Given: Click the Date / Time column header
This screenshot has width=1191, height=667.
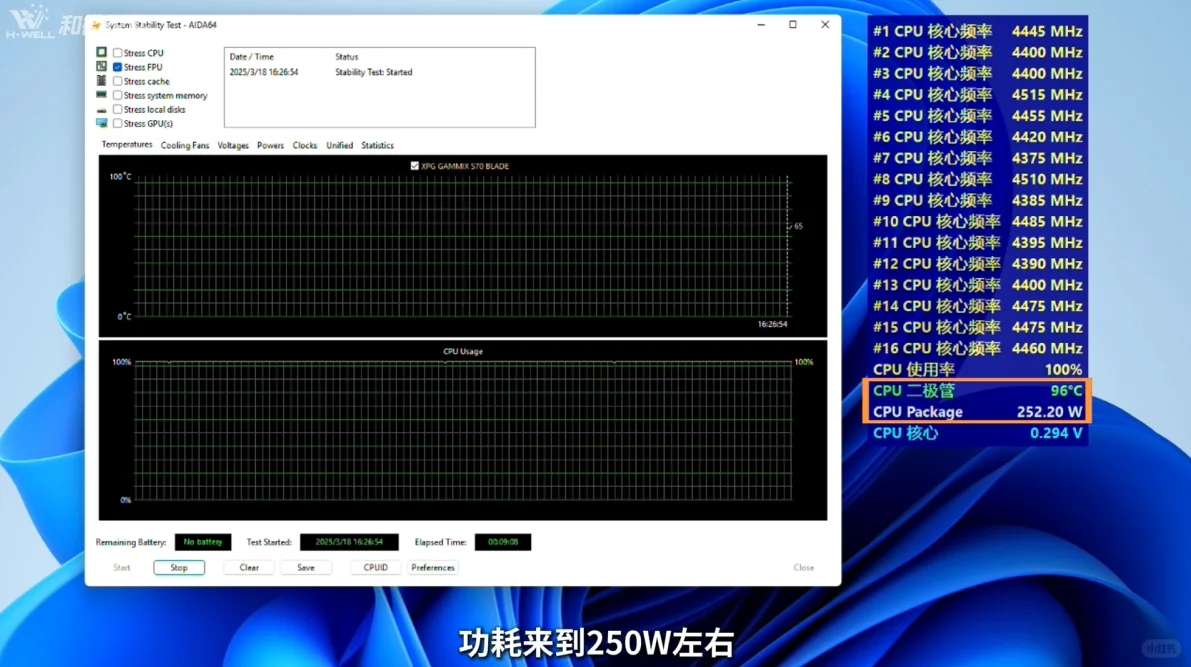Looking at the screenshot, I should 251,57.
